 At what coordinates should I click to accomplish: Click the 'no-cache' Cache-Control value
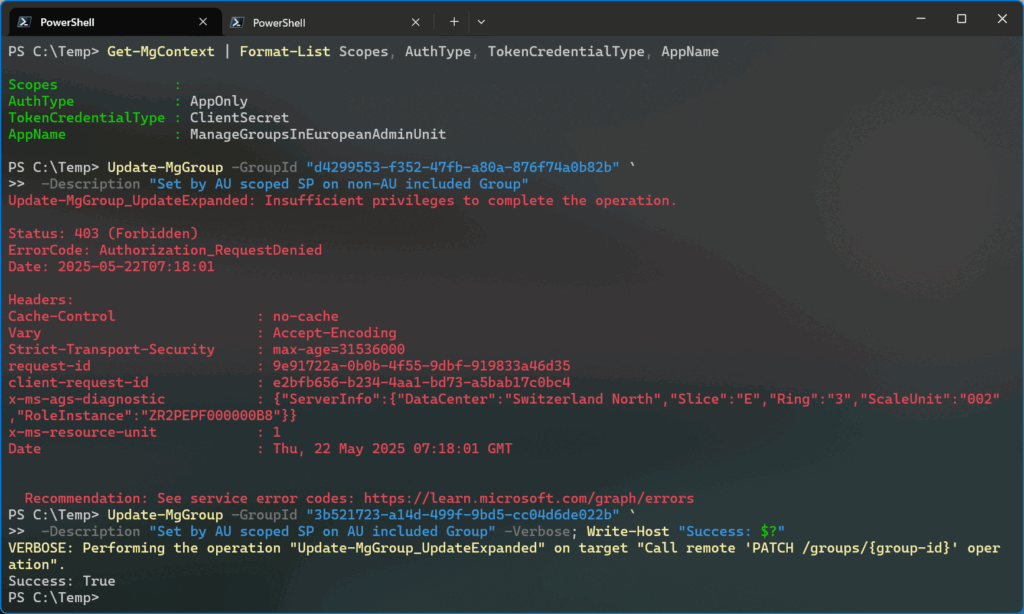pyautogui.click(x=306, y=316)
